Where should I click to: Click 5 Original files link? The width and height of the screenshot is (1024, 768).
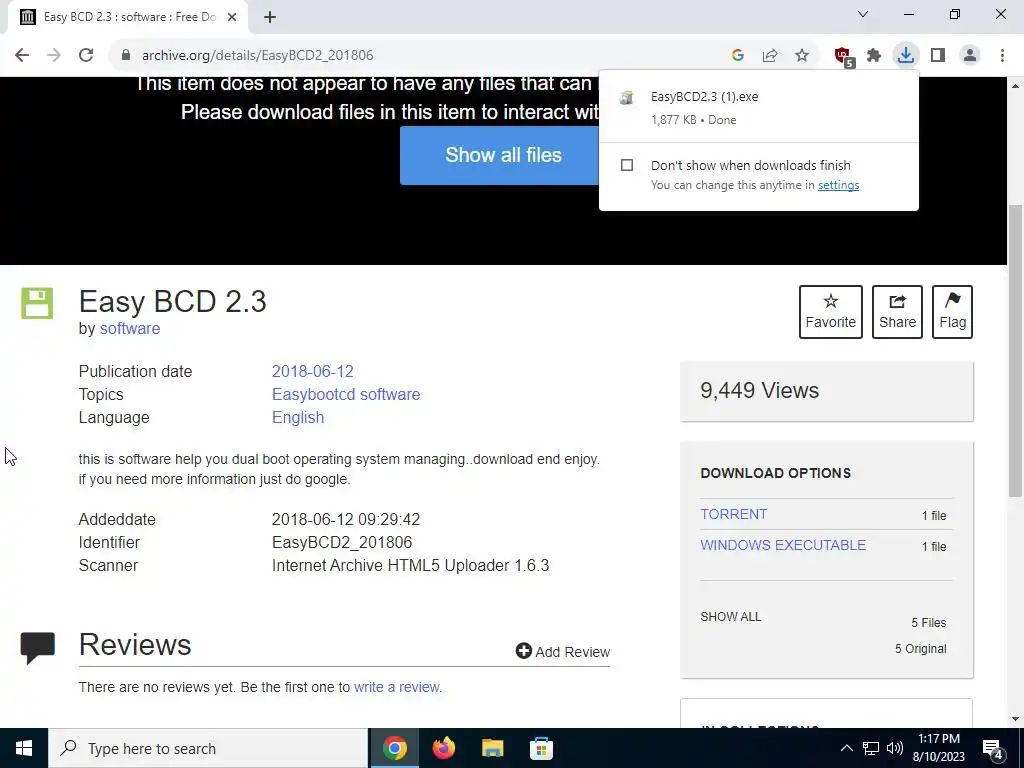pyautogui.click(x=920, y=648)
